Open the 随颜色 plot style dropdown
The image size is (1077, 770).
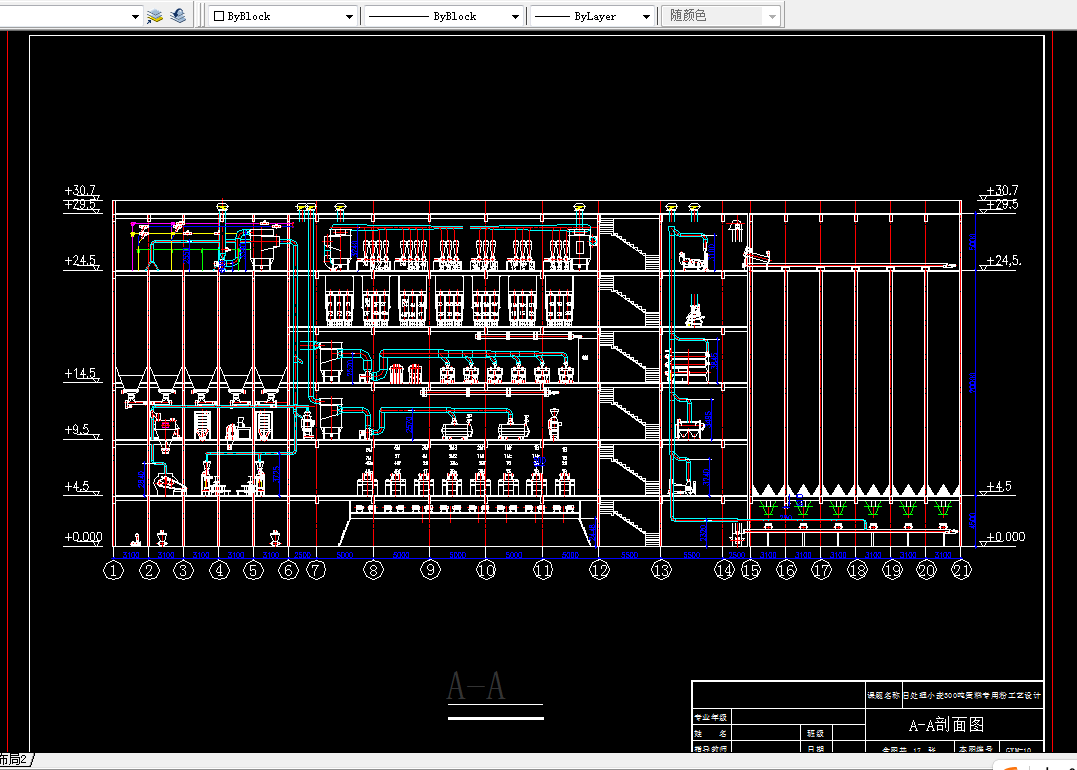pyautogui.click(x=772, y=16)
